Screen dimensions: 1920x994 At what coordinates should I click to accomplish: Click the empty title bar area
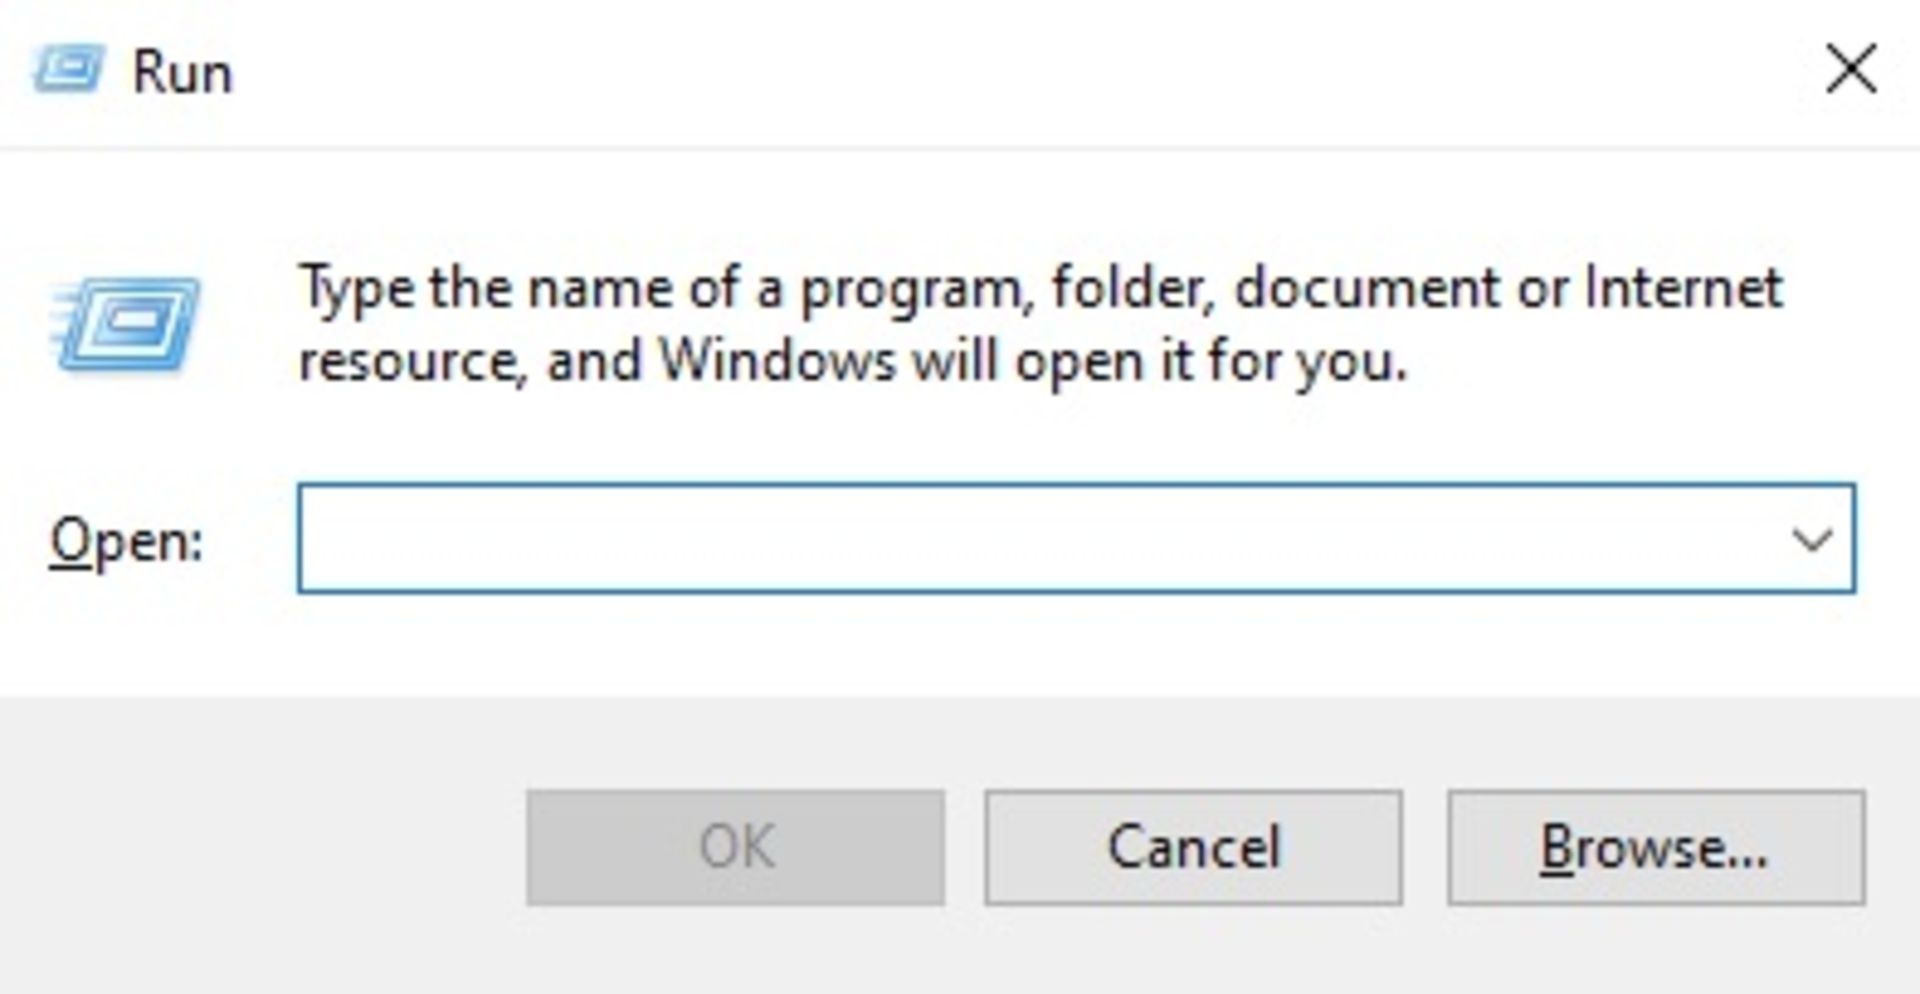(1000, 72)
